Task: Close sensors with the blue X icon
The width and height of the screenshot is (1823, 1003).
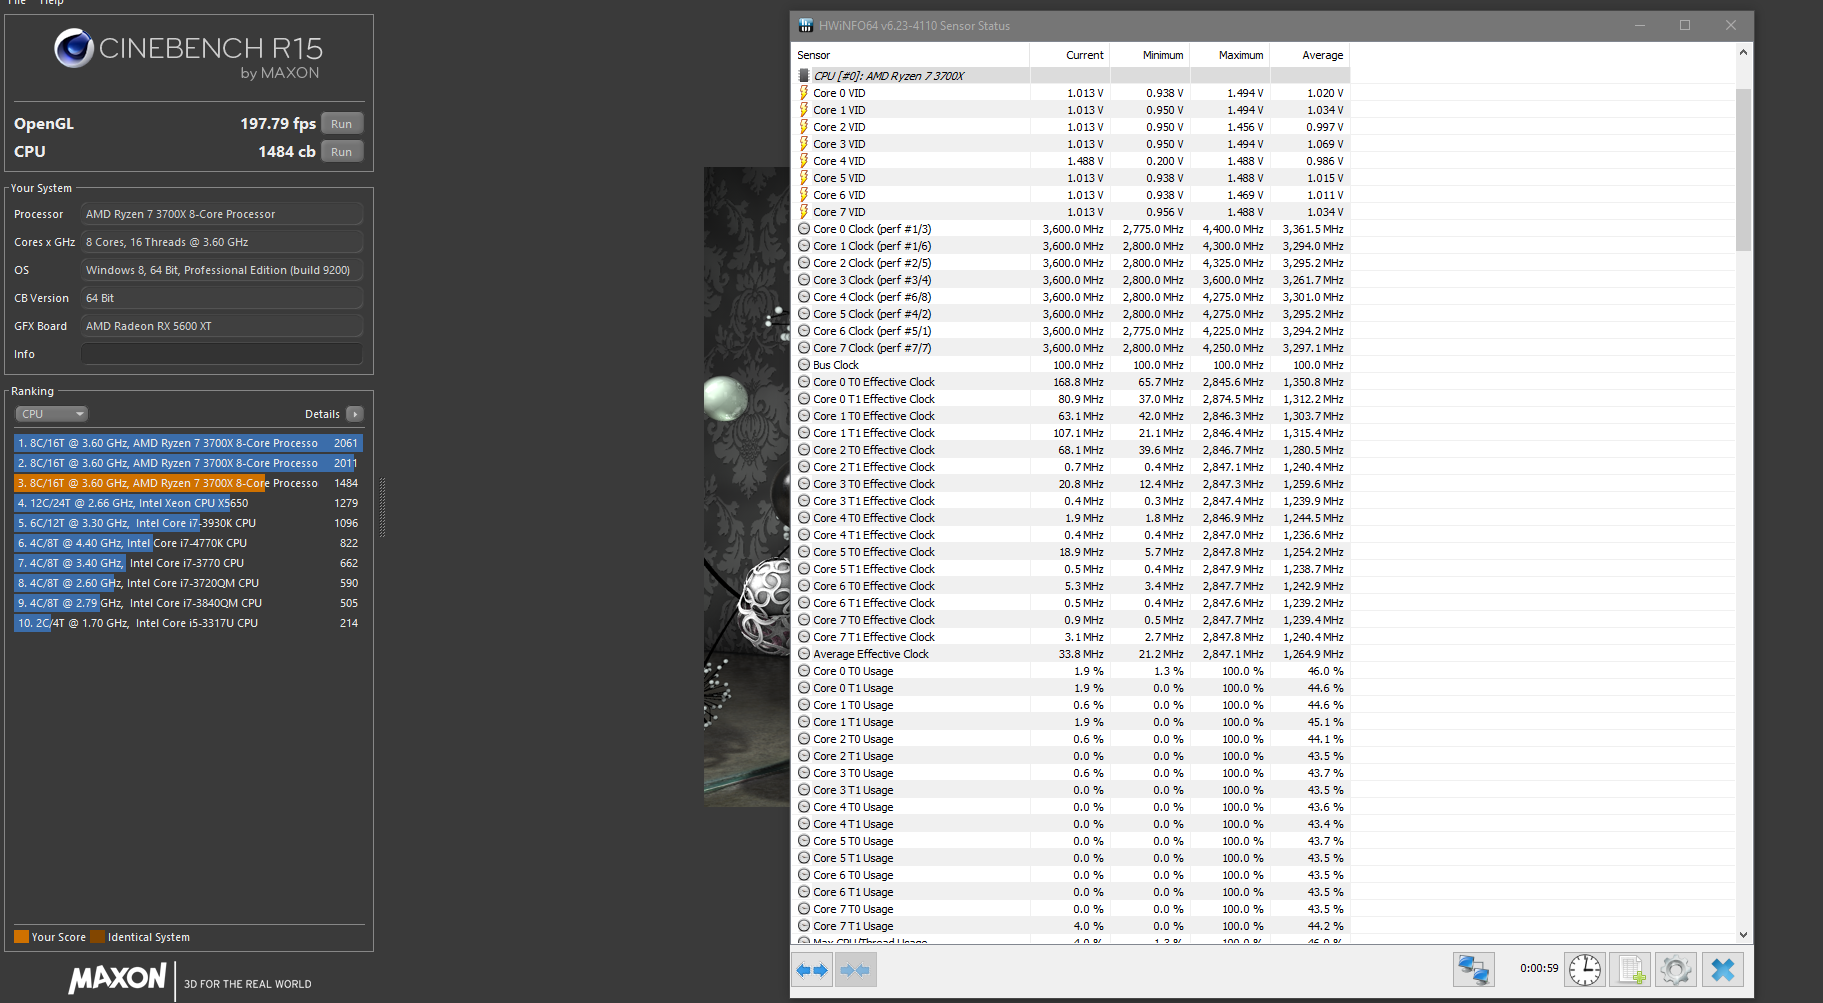Action: click(1722, 969)
